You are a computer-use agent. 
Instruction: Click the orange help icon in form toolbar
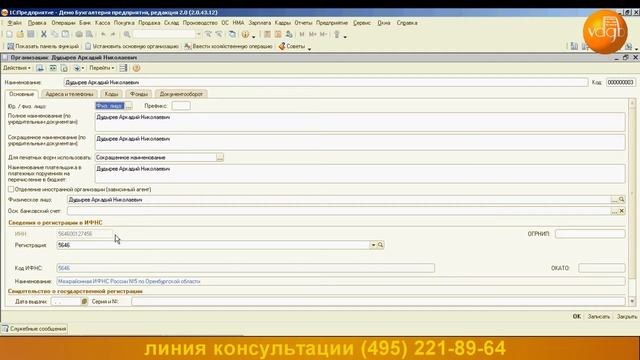point(136,68)
